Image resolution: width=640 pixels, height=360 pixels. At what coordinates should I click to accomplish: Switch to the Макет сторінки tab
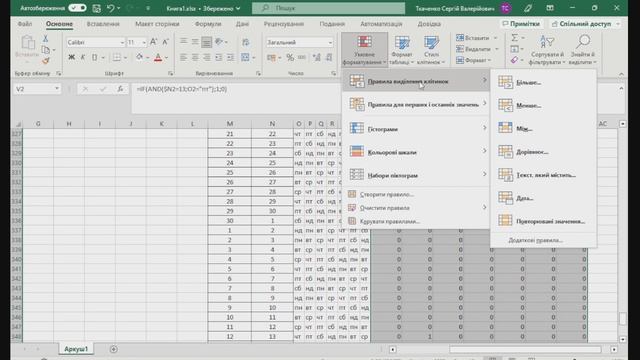pos(157,24)
